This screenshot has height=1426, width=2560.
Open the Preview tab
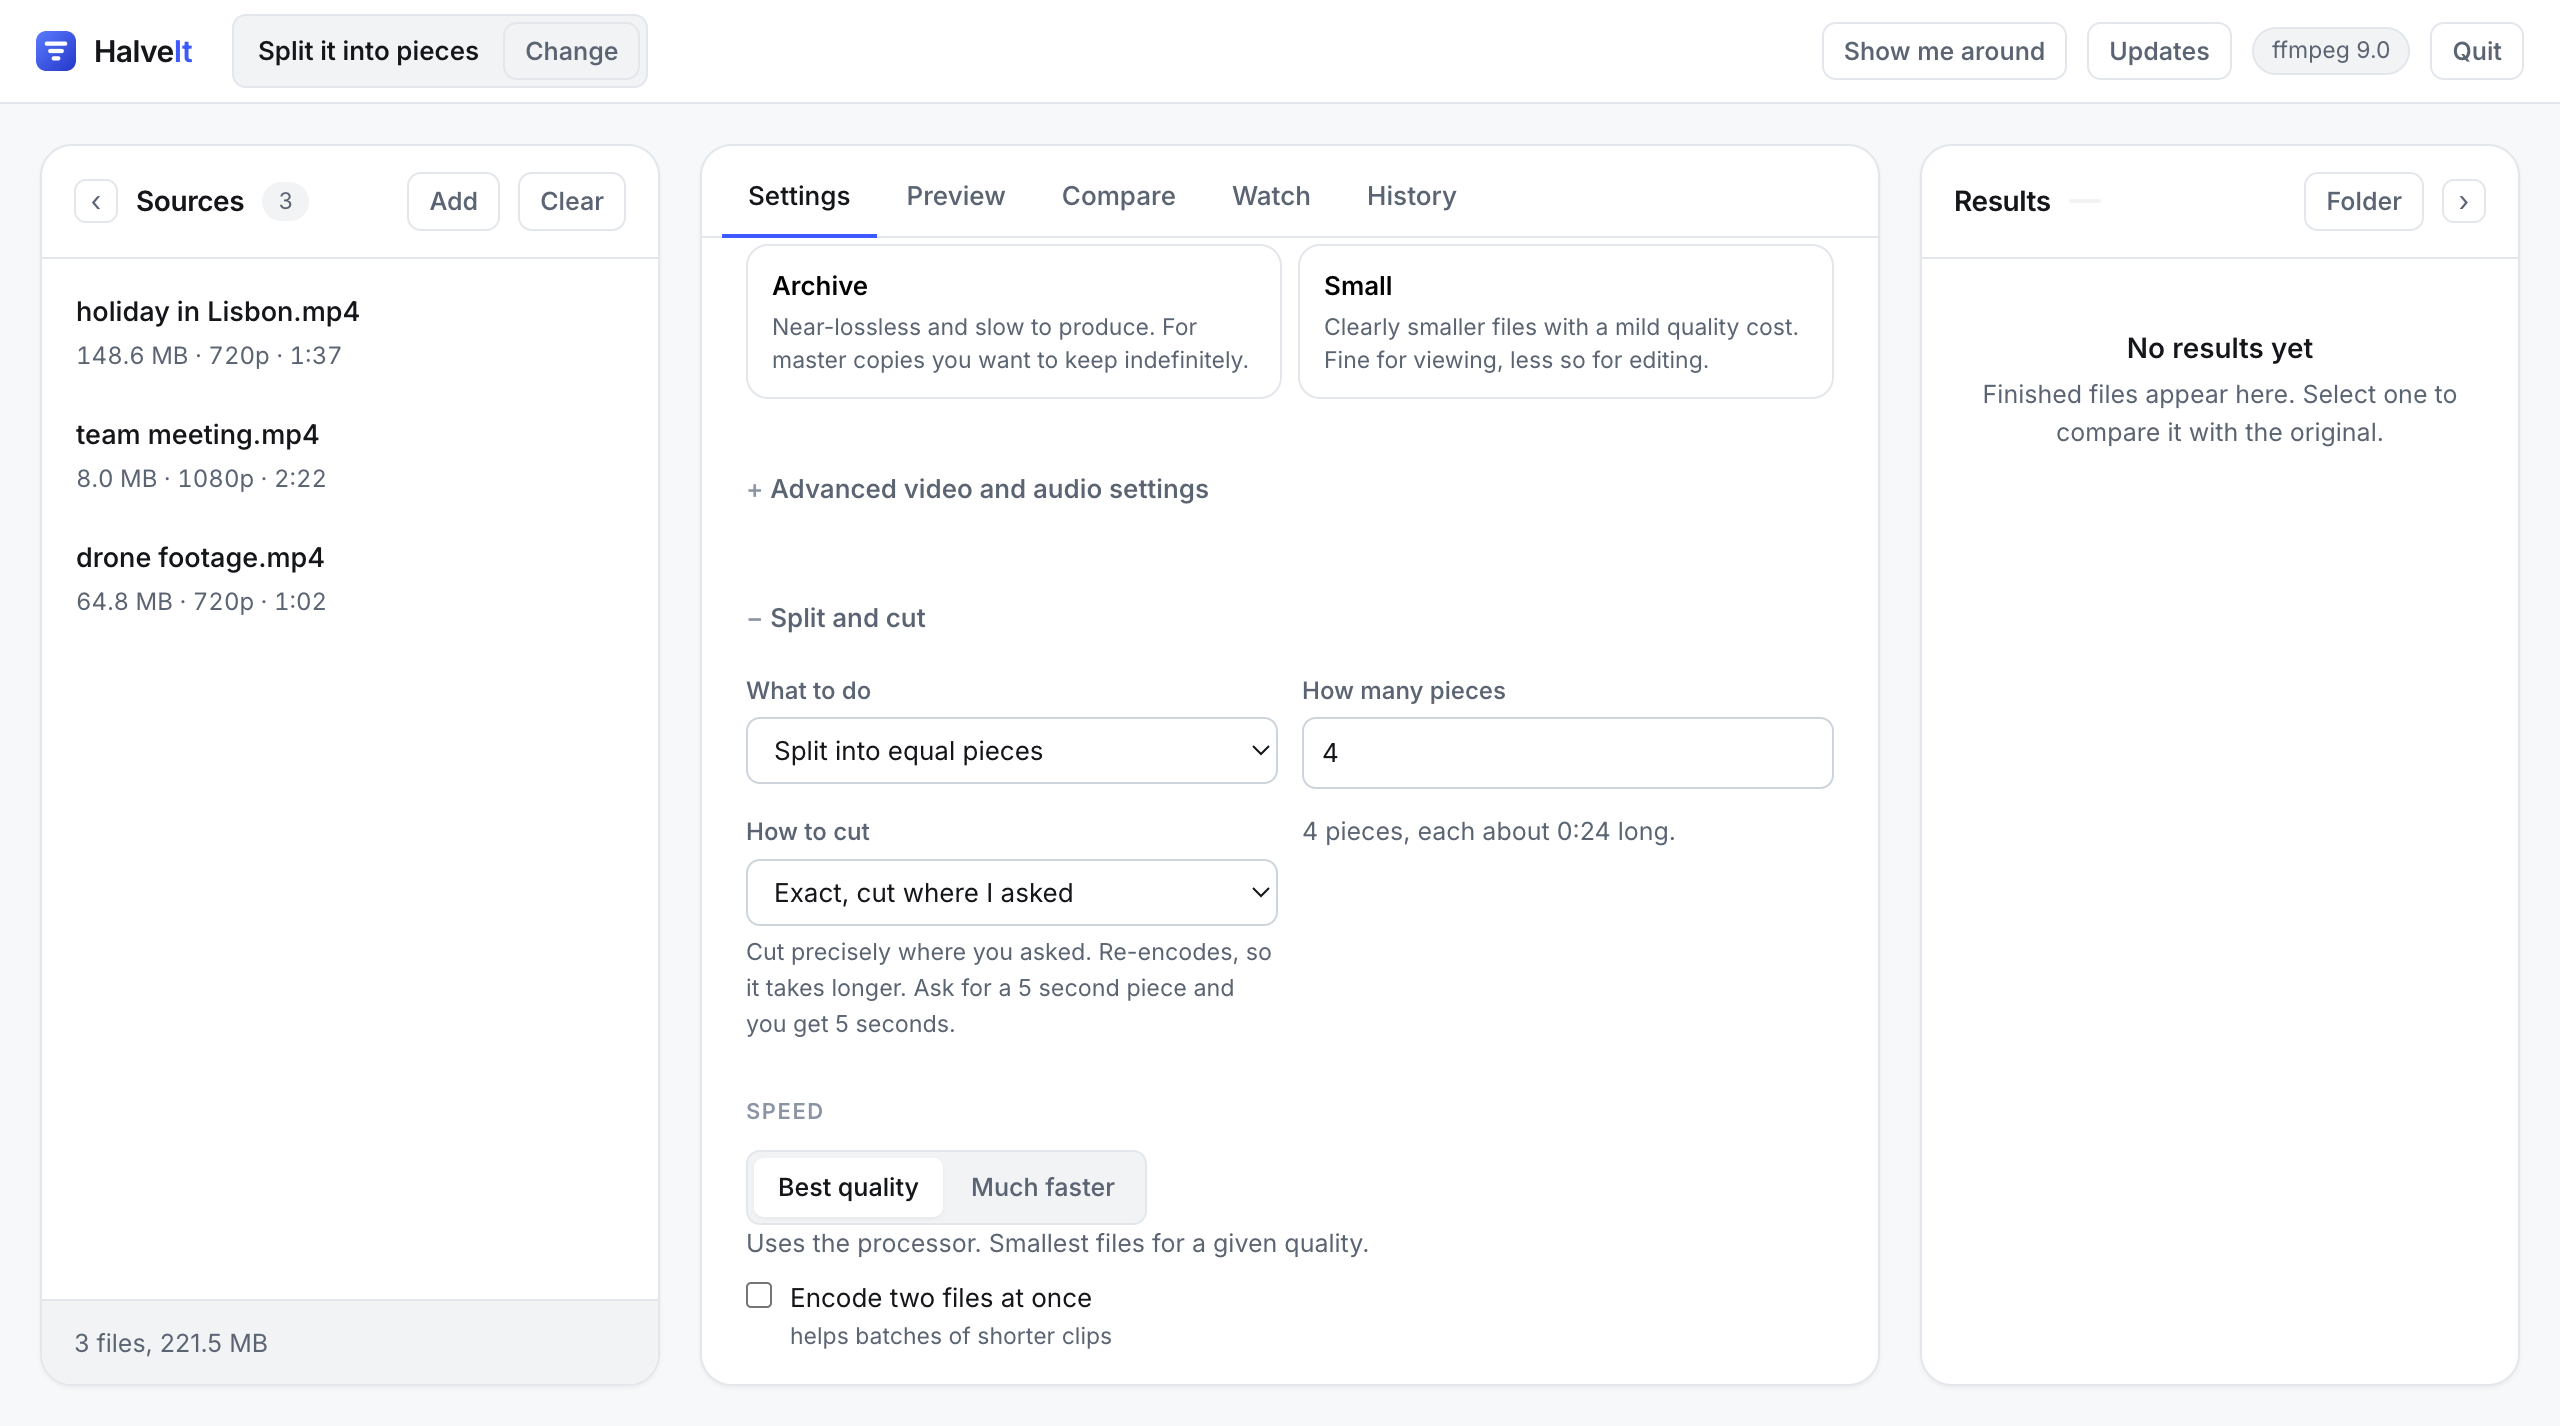tap(955, 196)
